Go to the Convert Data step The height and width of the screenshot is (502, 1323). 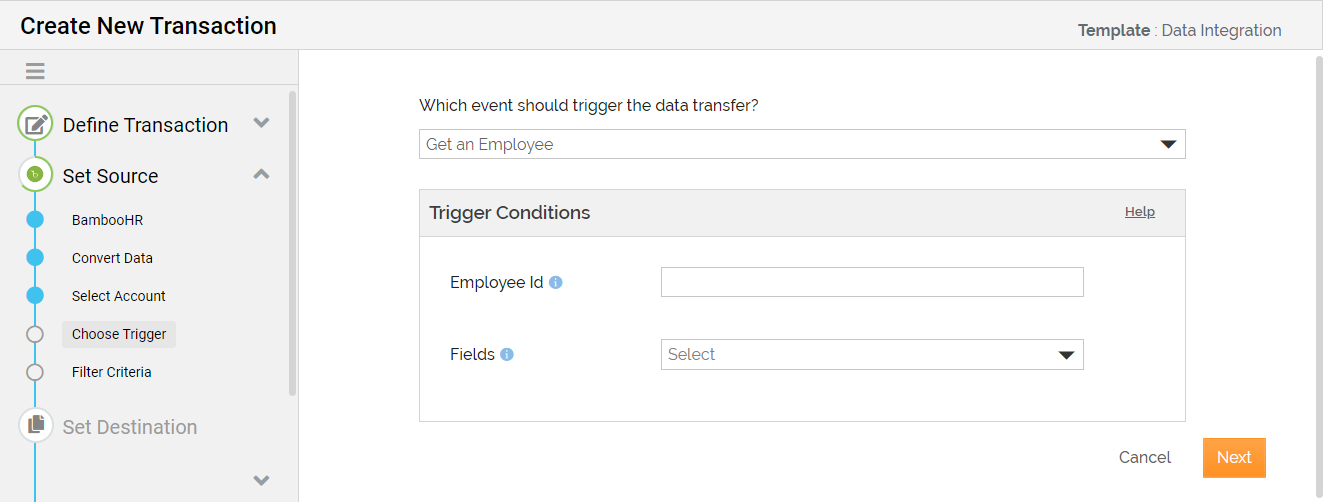pos(112,258)
